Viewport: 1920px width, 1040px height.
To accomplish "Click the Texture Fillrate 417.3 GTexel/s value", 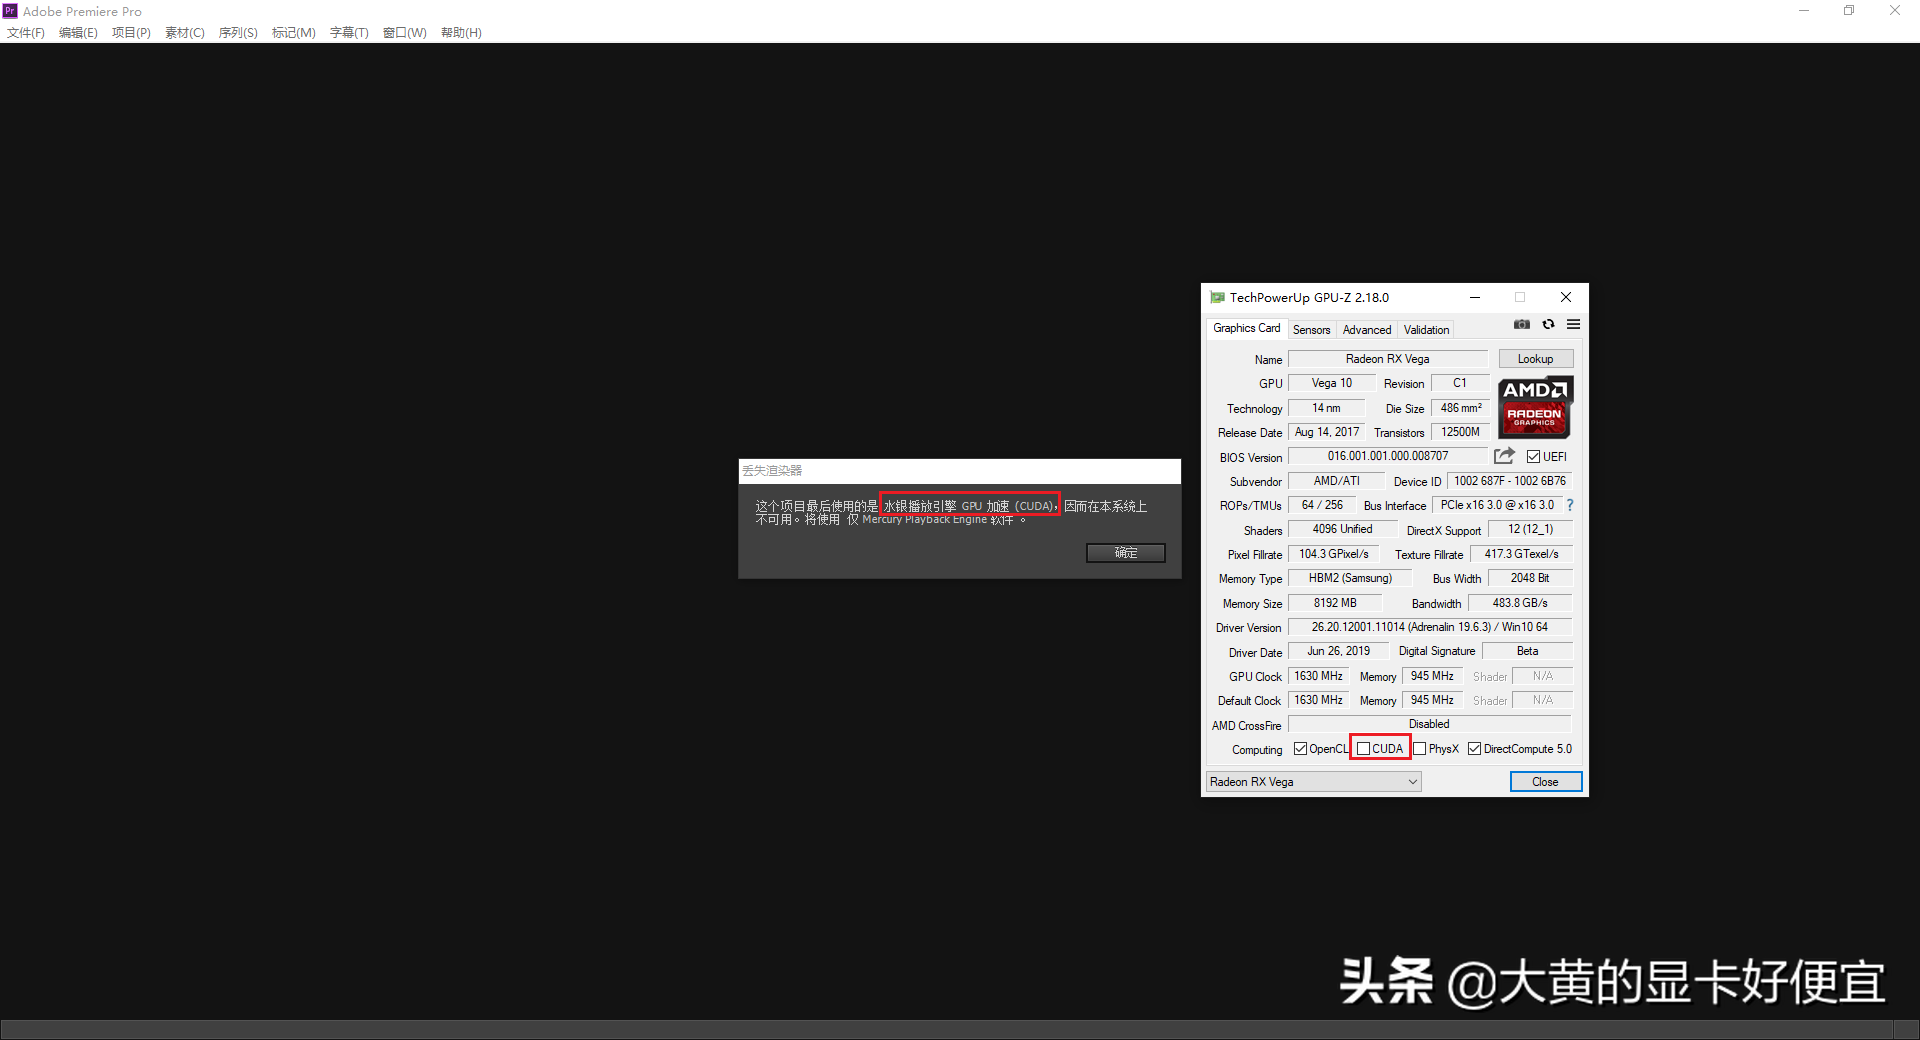I will pos(1521,554).
